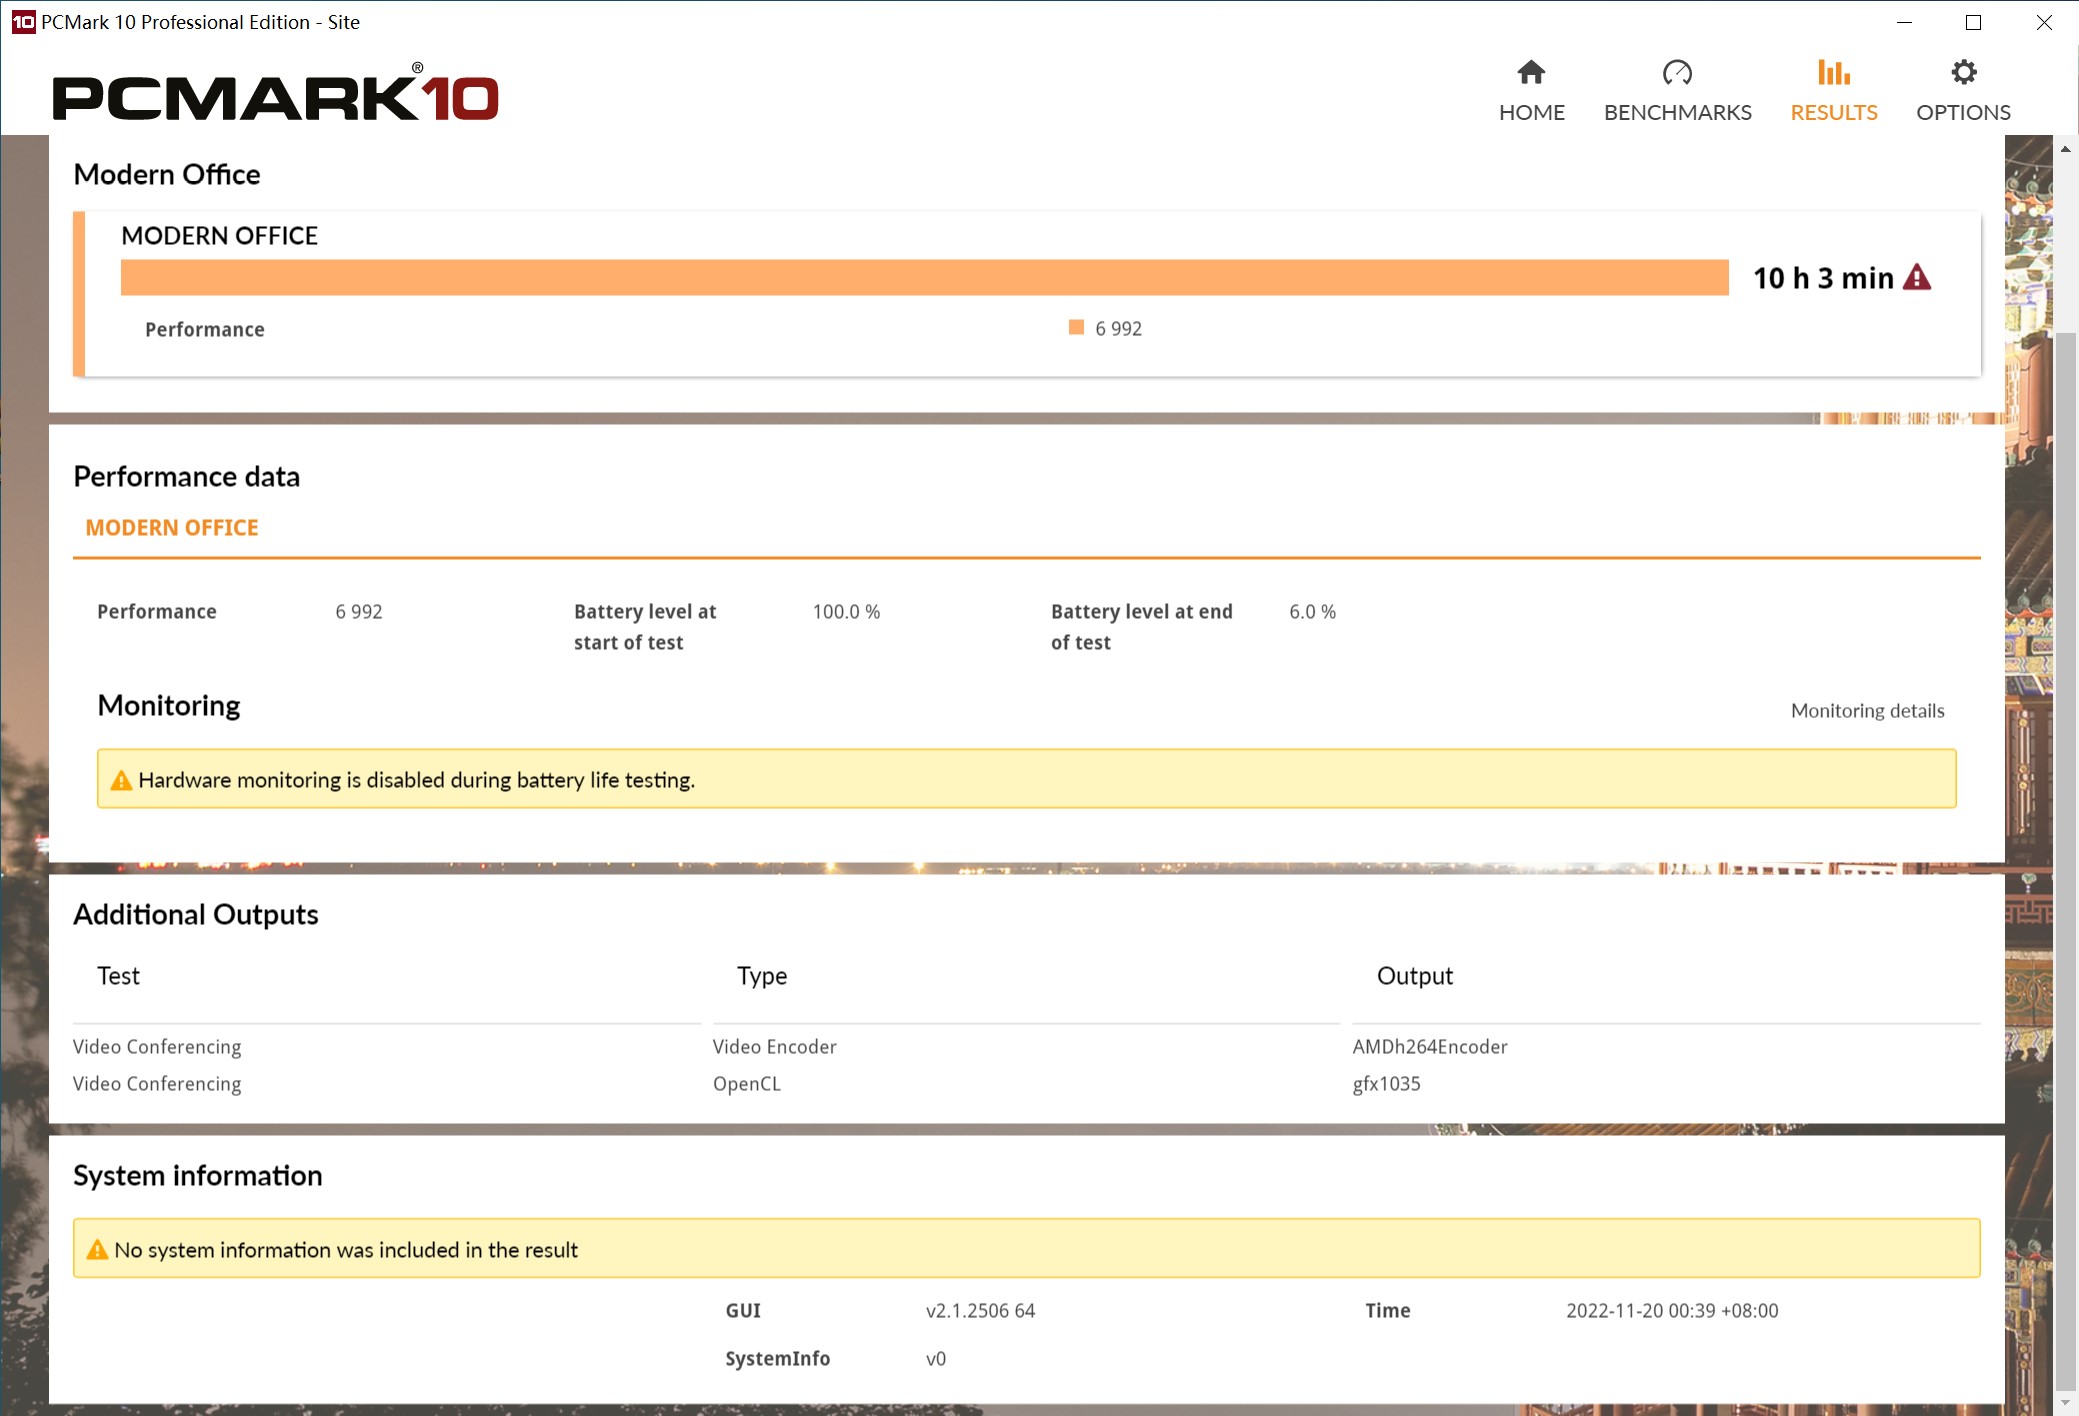Image resolution: width=2079 pixels, height=1416 pixels.
Task: Click the BENCHMARKS navigation label
Action: coord(1677,112)
